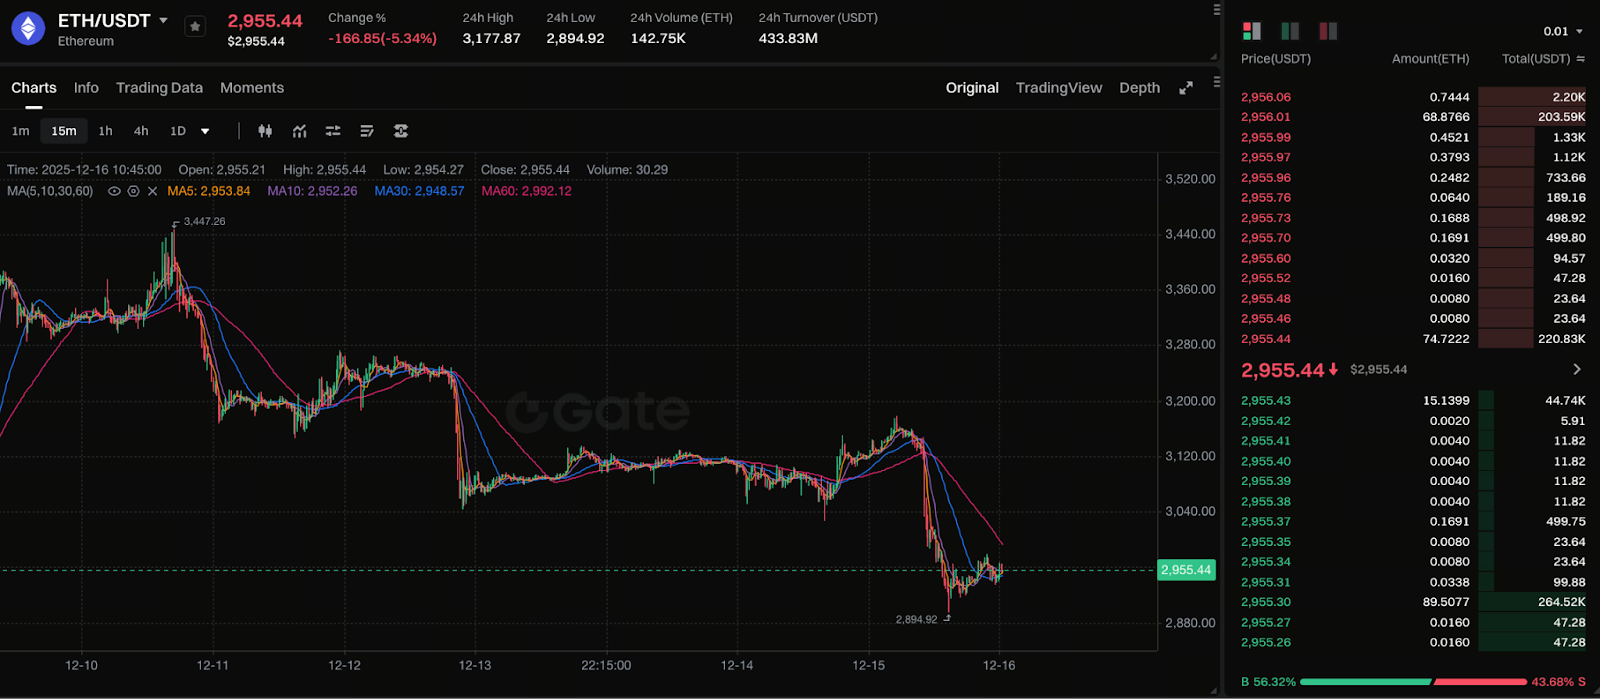Click the B 56.32% buy ratio label
The height and width of the screenshot is (699, 1600).
pos(1268,682)
